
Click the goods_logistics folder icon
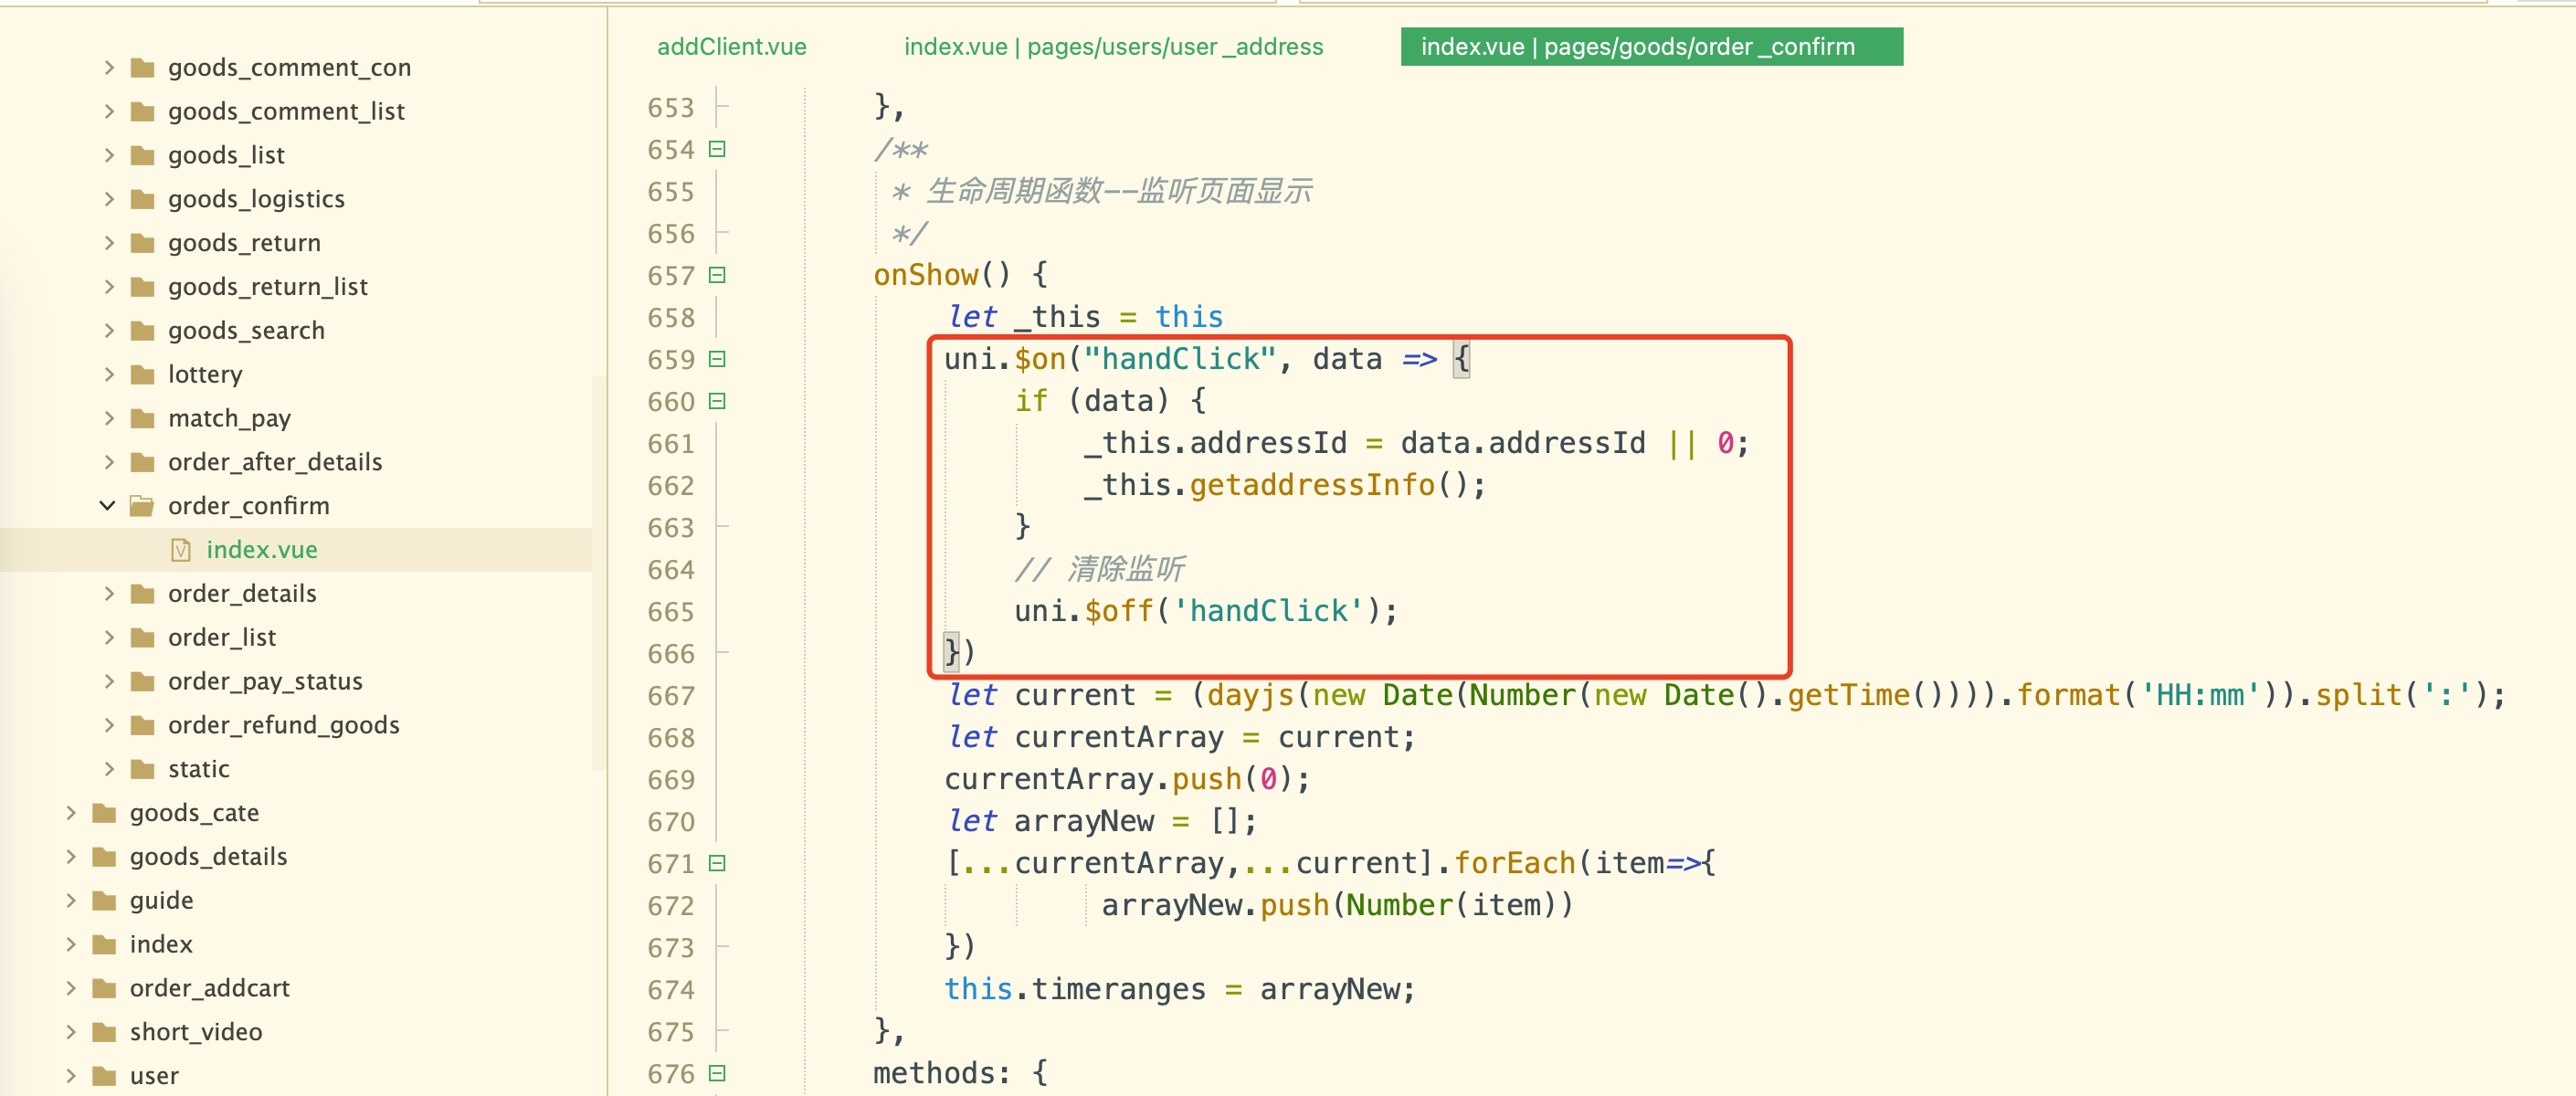coord(143,199)
